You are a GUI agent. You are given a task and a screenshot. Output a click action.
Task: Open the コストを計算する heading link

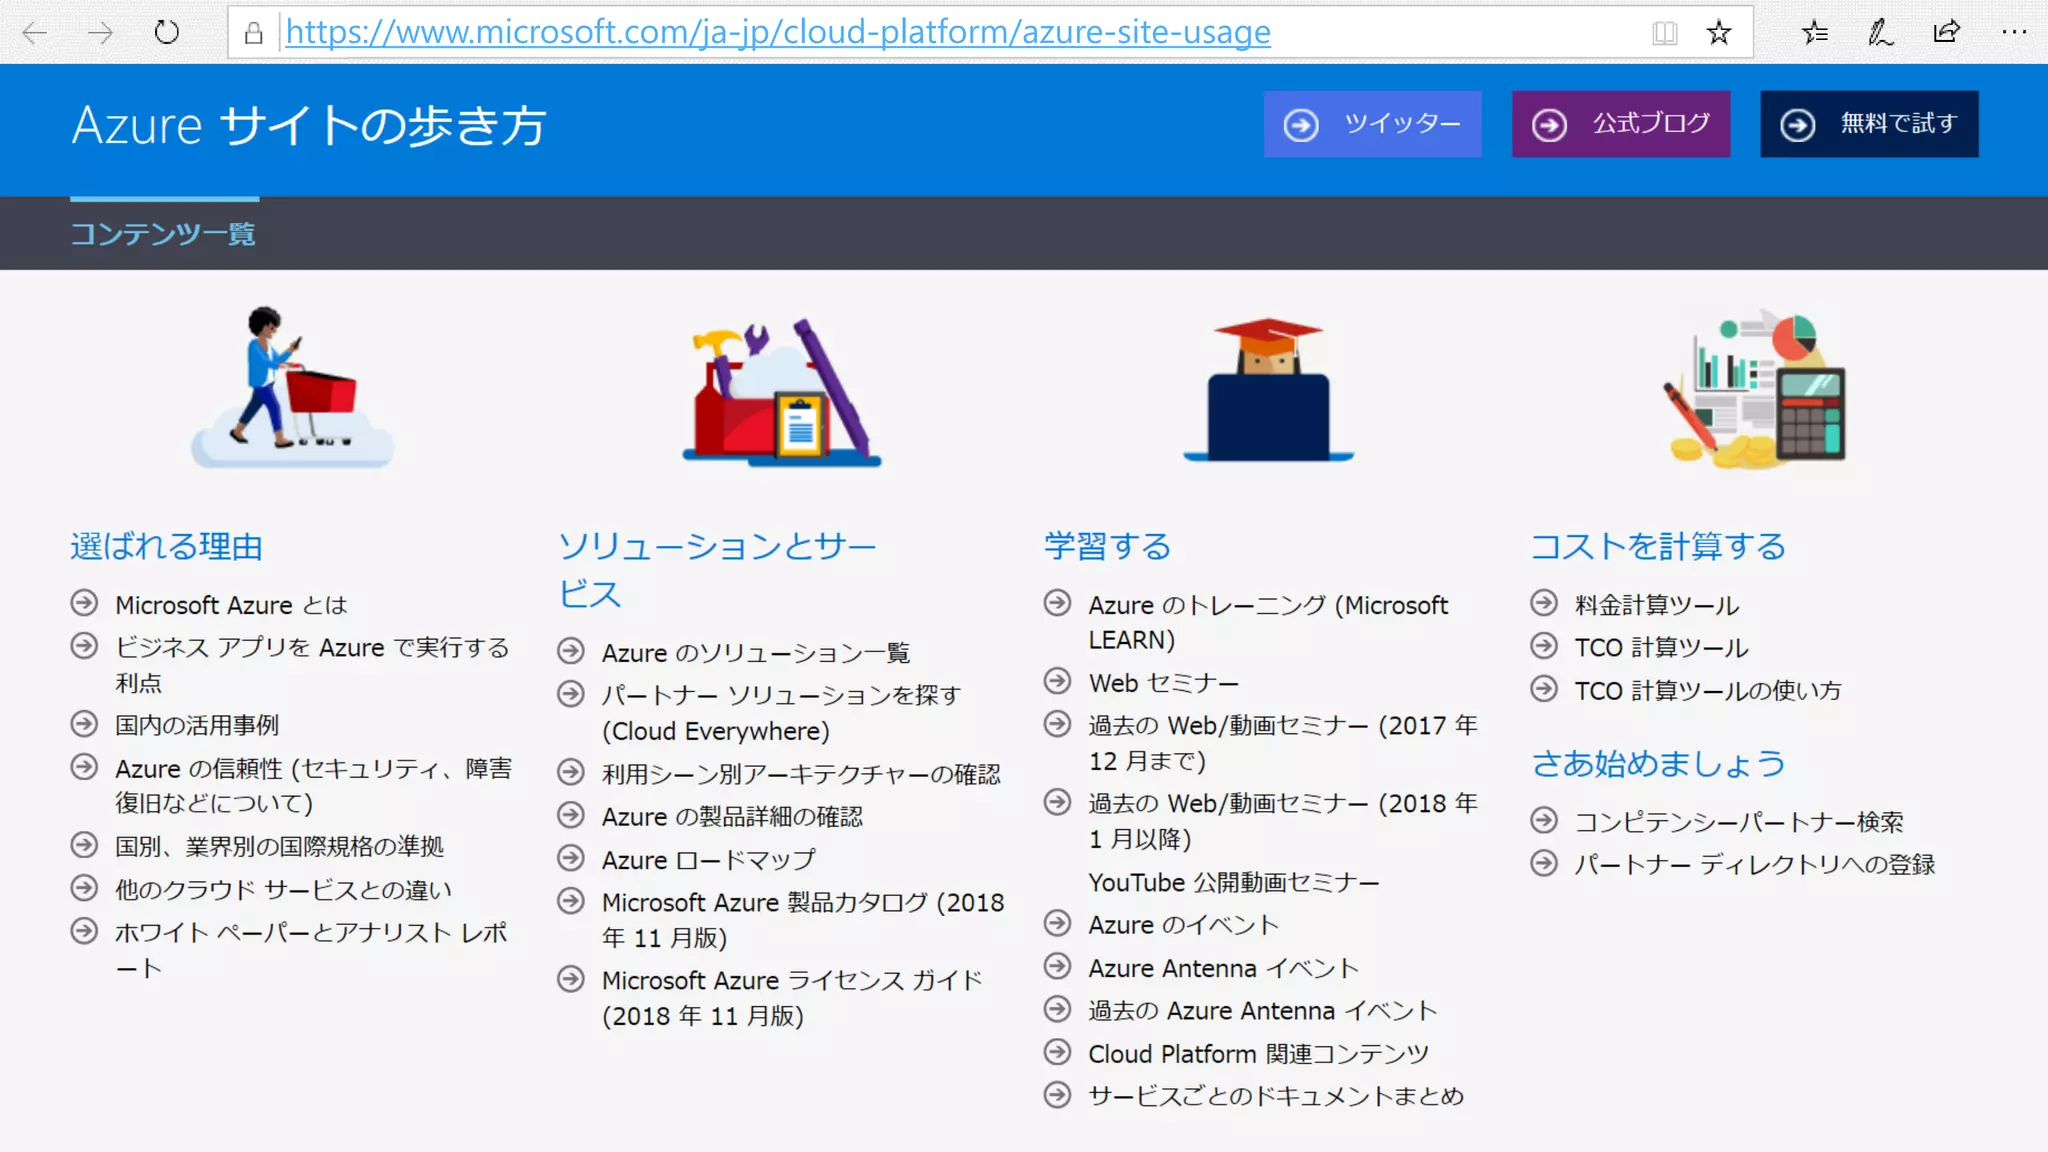click(x=1658, y=547)
